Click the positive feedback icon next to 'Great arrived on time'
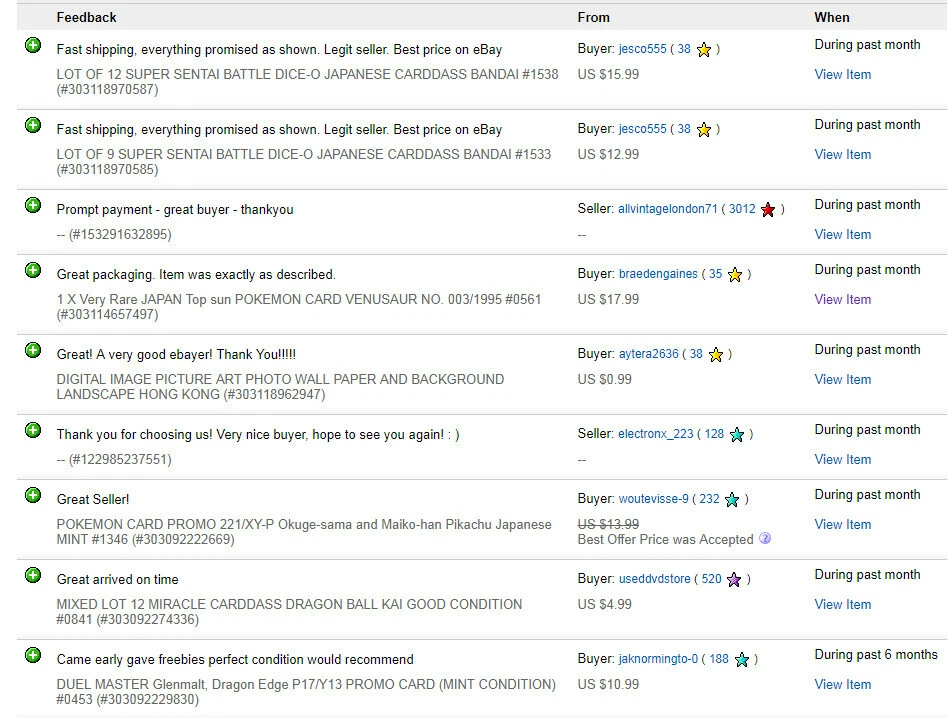 point(33,575)
